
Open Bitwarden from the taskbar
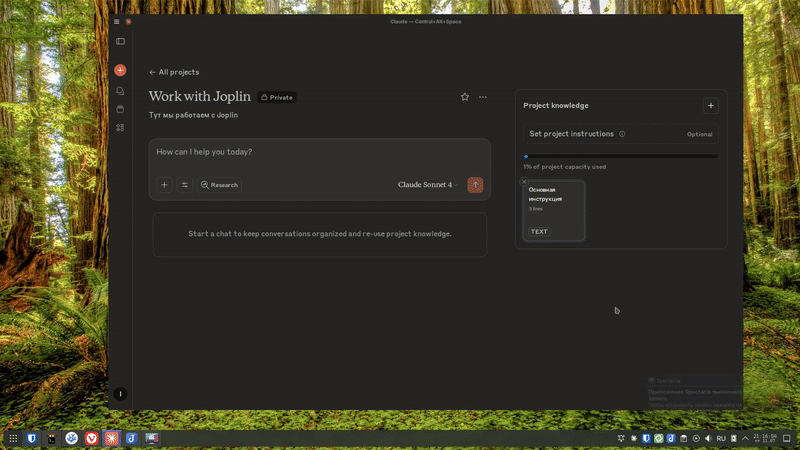(x=32, y=438)
